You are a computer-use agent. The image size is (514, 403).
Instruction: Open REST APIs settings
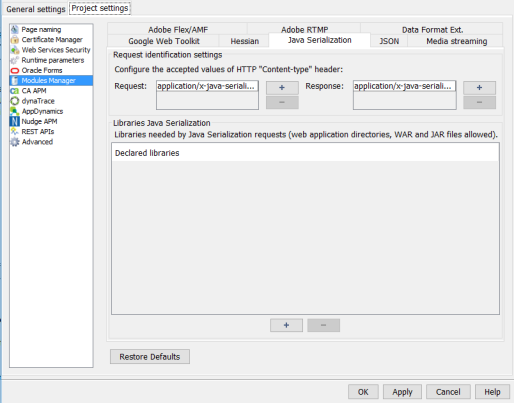[38, 132]
